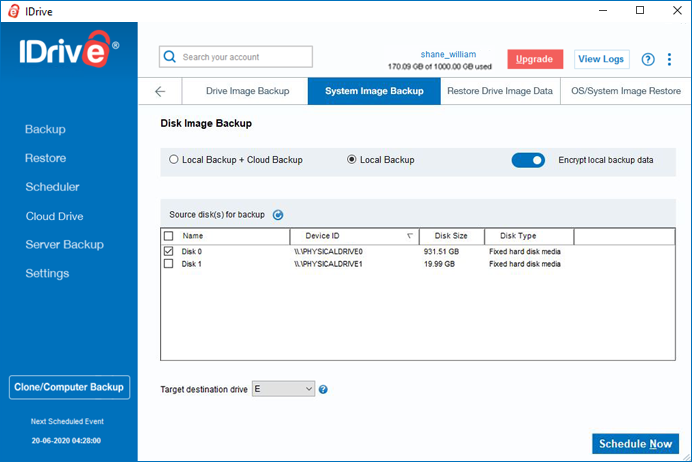Click the Search your account field
This screenshot has width=692, height=462.
click(x=236, y=57)
